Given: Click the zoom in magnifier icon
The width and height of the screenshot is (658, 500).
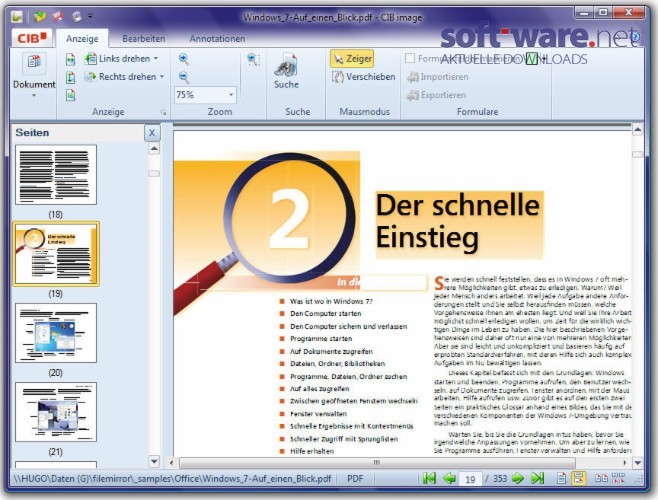Looking at the screenshot, I should [184, 59].
